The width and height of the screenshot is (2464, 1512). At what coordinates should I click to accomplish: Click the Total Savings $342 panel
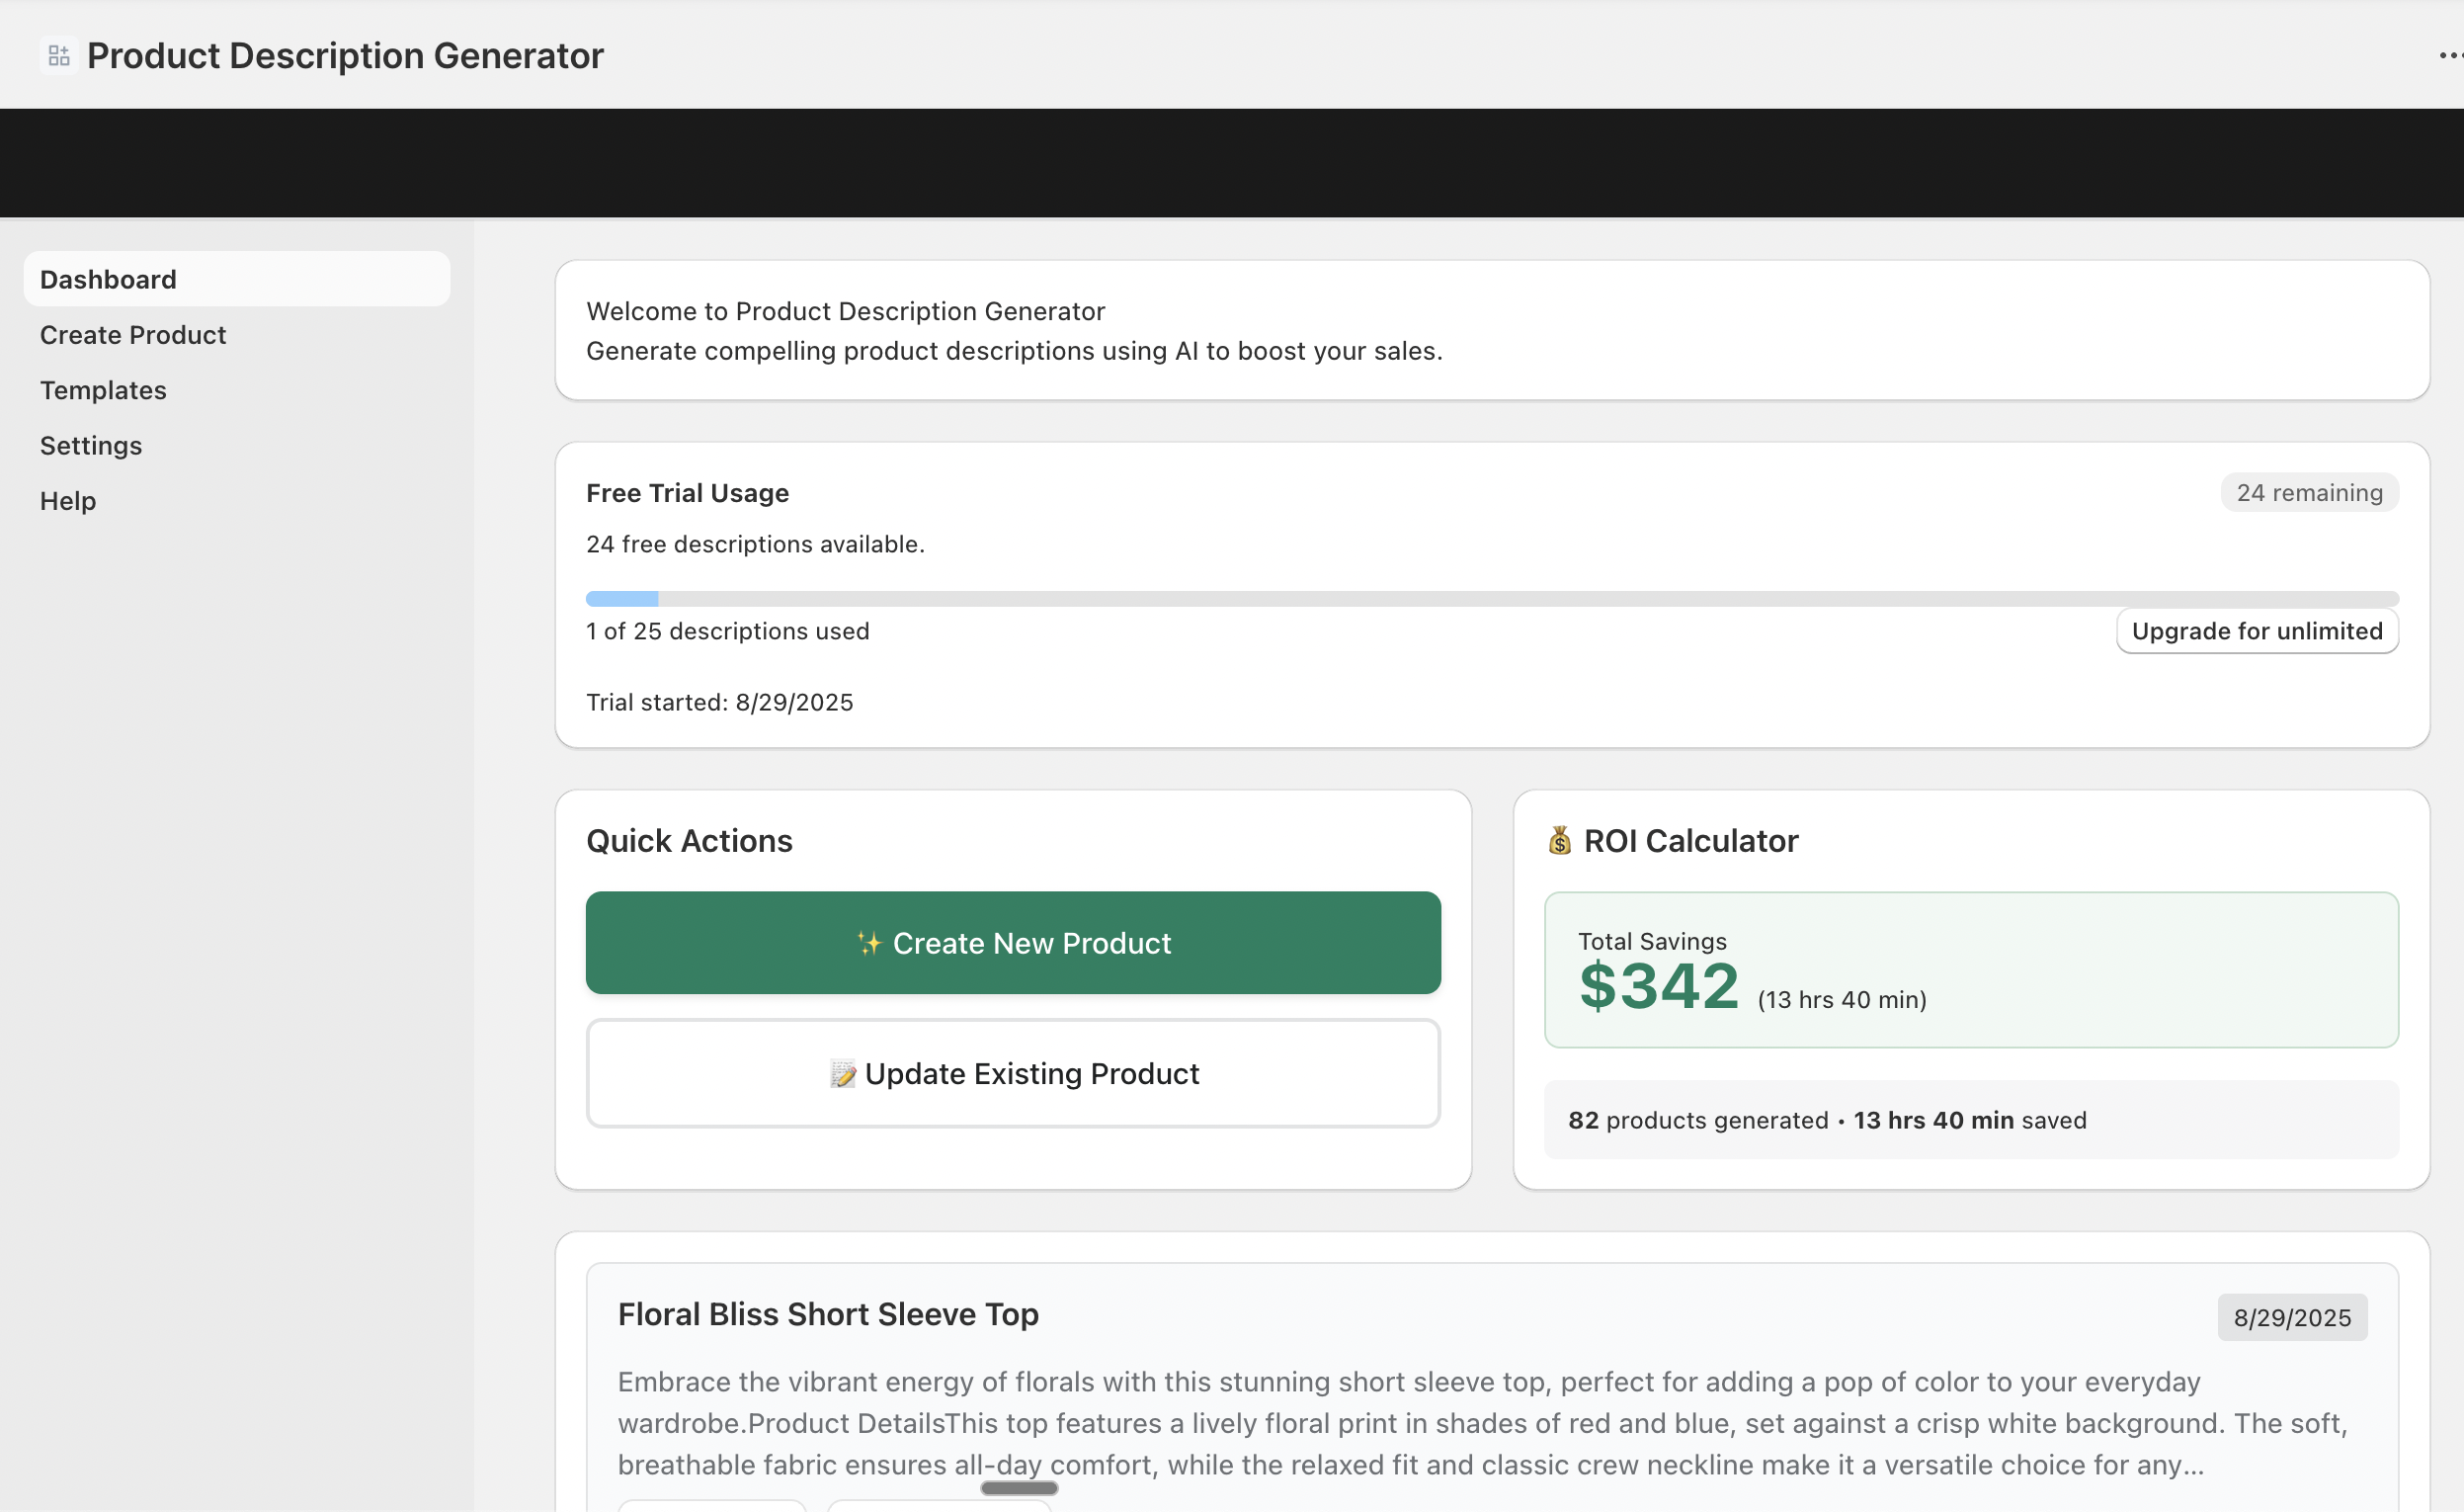1971,969
